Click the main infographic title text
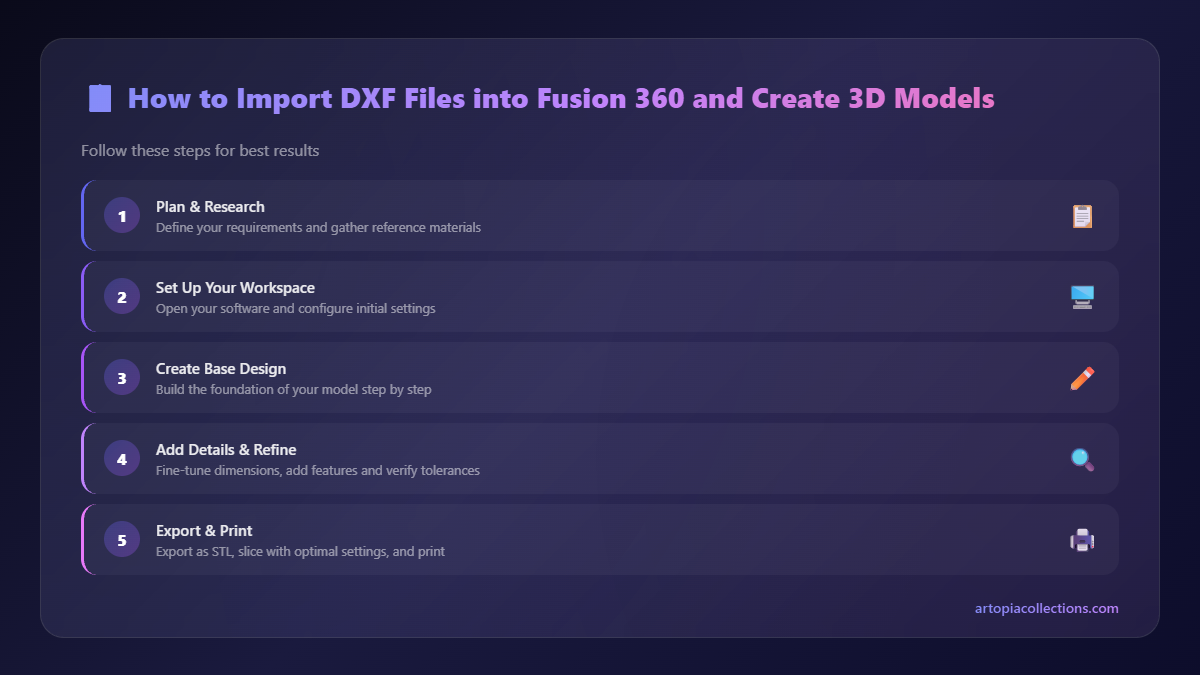 coord(560,97)
